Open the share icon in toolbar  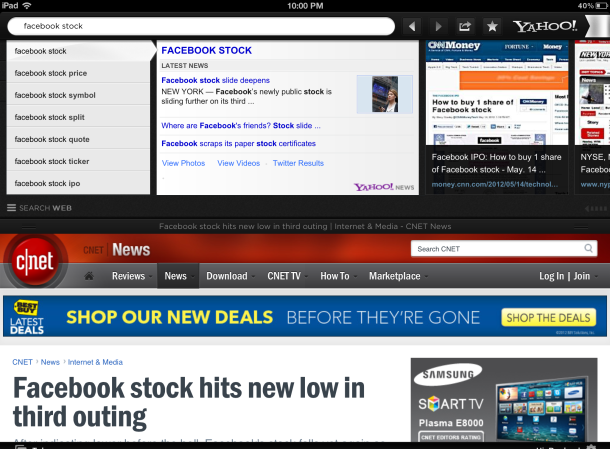pyautogui.click(x=465, y=26)
